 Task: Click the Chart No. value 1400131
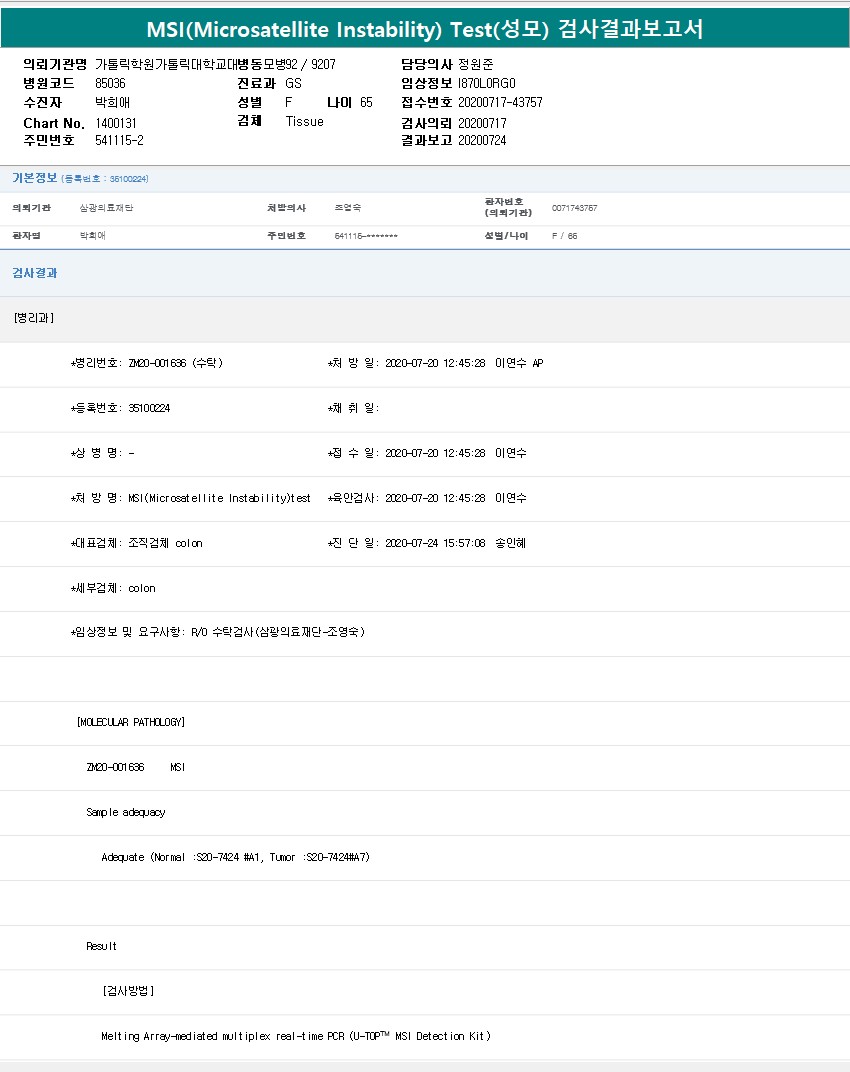point(115,122)
